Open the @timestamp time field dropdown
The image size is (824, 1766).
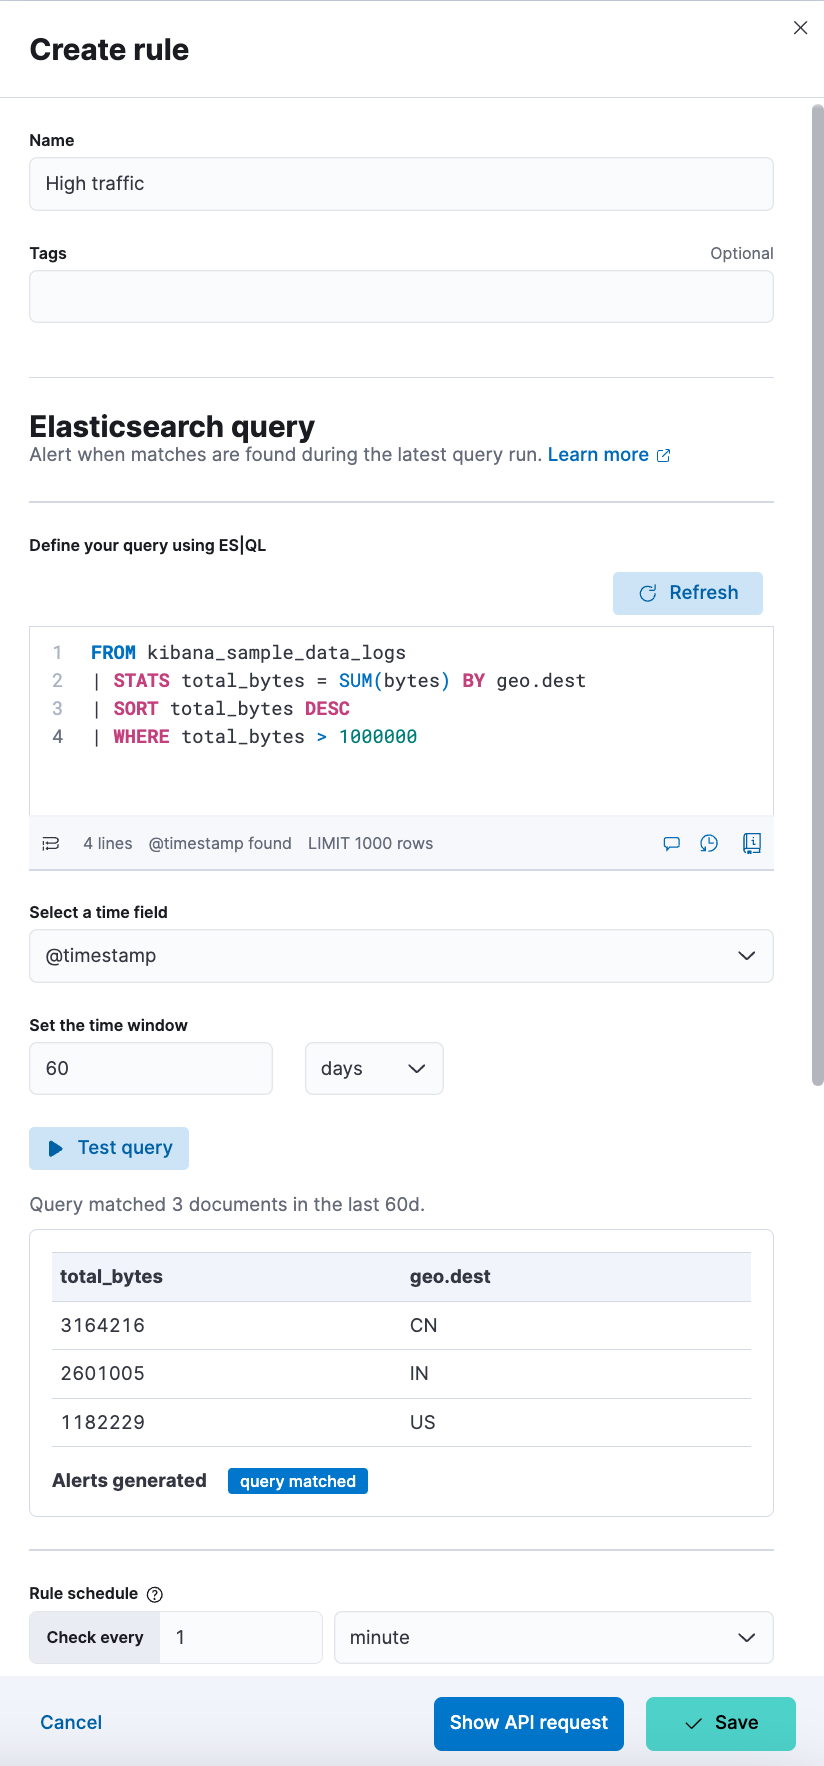coord(401,956)
